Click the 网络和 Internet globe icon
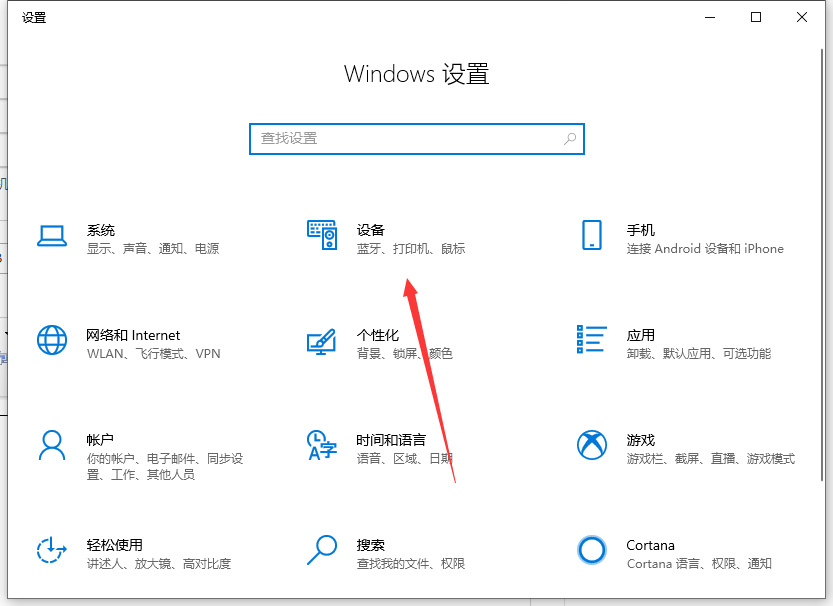The height and width of the screenshot is (606, 833). tap(52, 340)
